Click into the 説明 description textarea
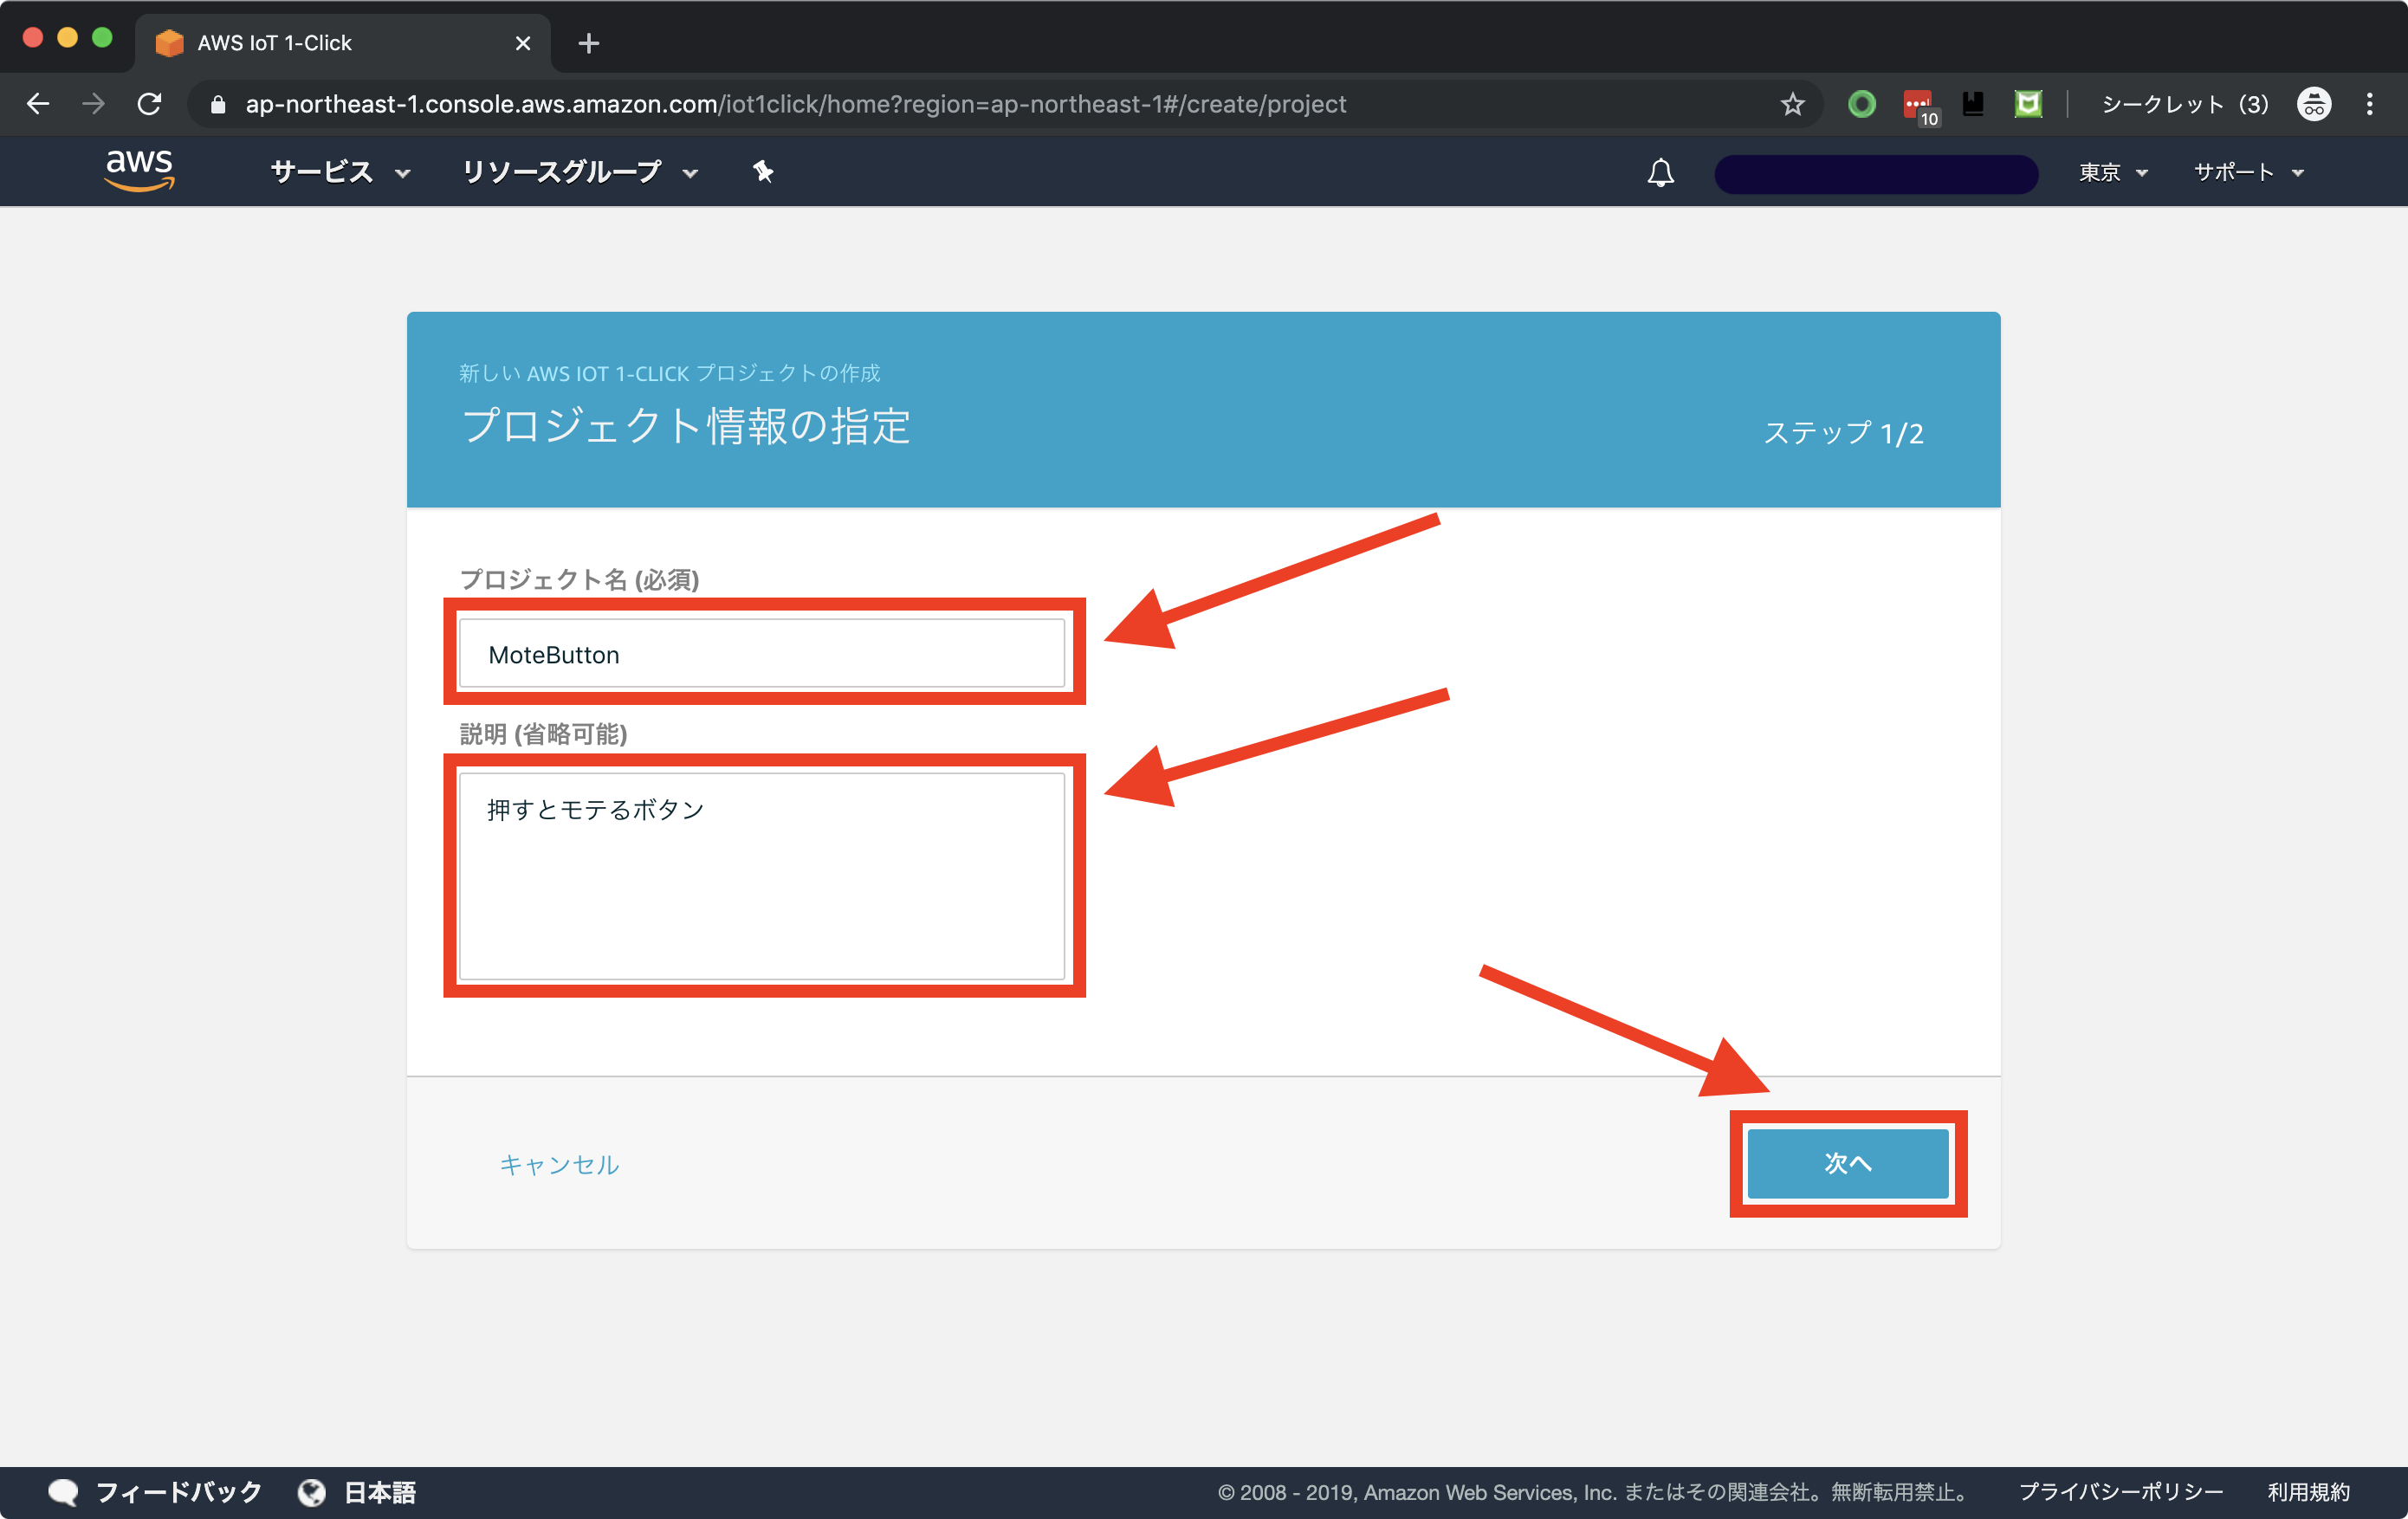This screenshot has width=2408, height=1519. point(762,876)
